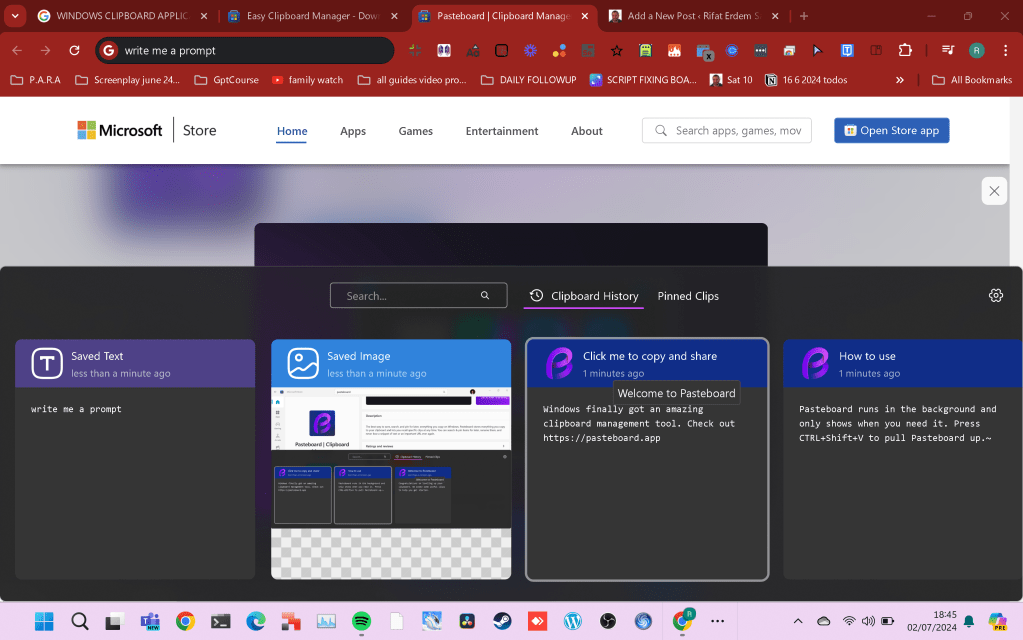Viewport: 1023px width, 640px height.
Task: Click the three colored dots extension icon
Action: click(x=559, y=50)
